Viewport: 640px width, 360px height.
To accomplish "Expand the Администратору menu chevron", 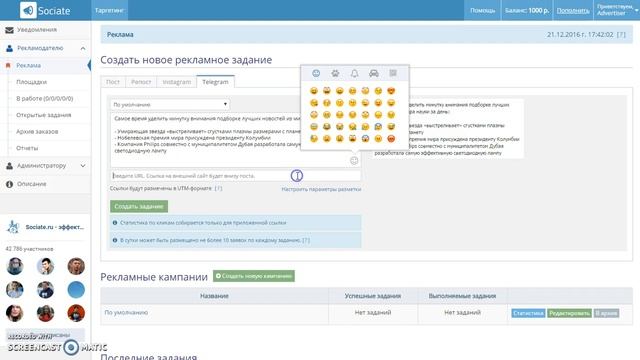I will pyautogui.click(x=83, y=166).
